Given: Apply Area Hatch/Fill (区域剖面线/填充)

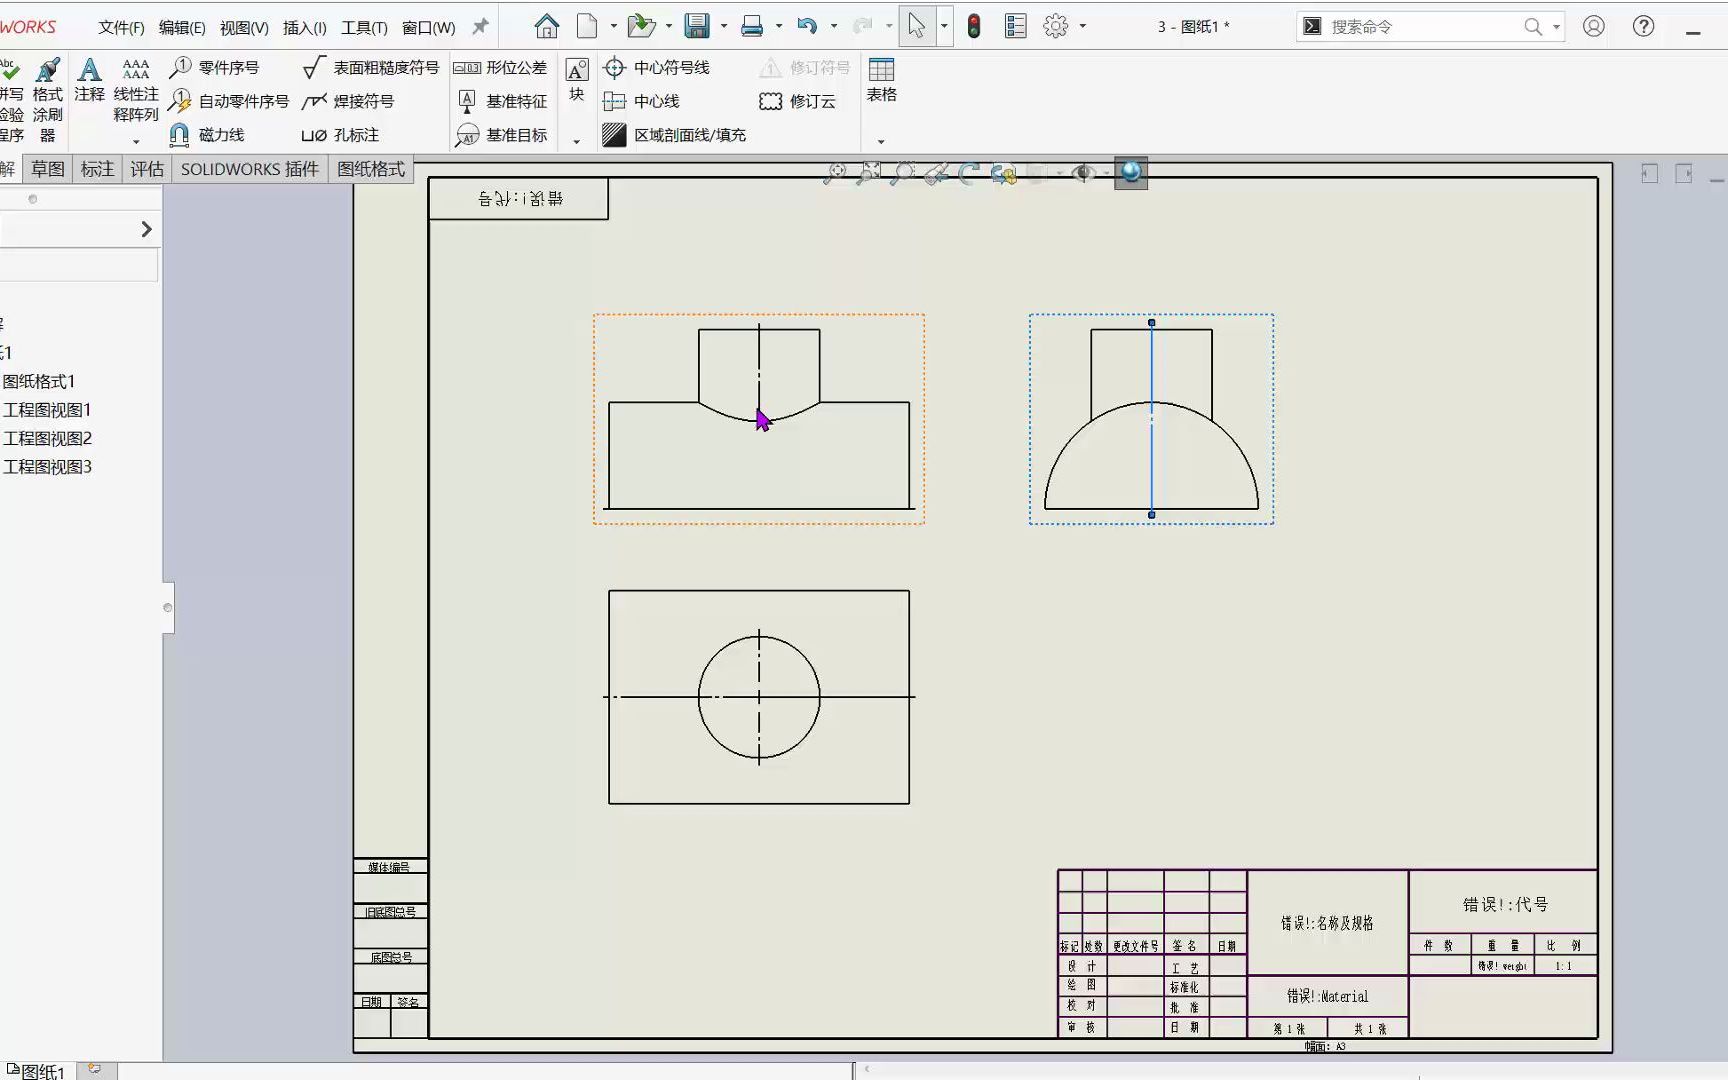Looking at the screenshot, I should (x=674, y=134).
